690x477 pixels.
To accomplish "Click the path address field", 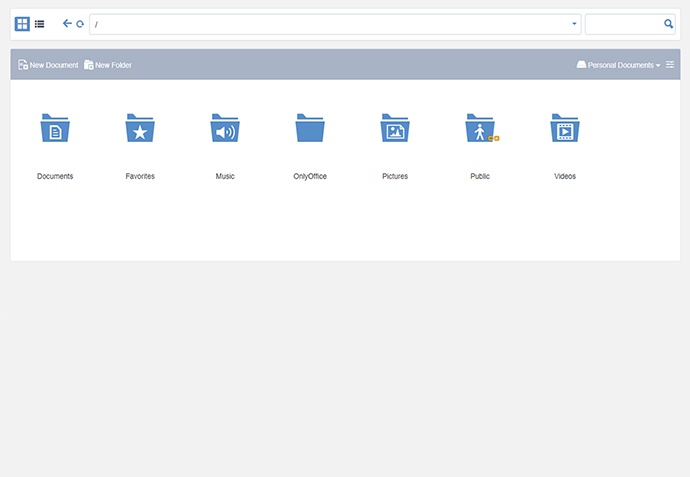I will [328, 24].
